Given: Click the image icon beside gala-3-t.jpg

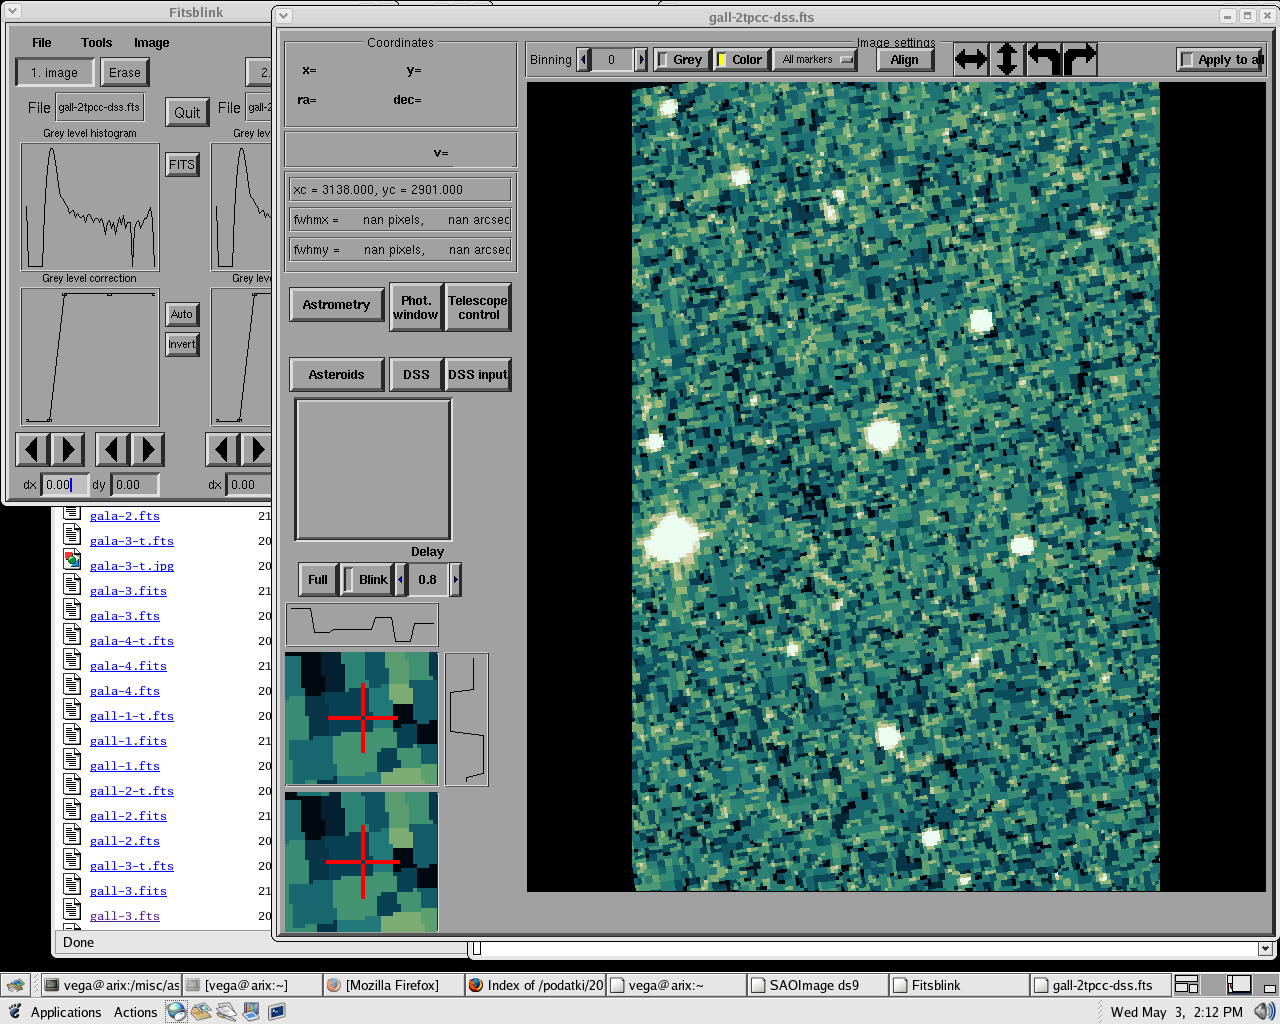Looking at the screenshot, I should point(72,560).
